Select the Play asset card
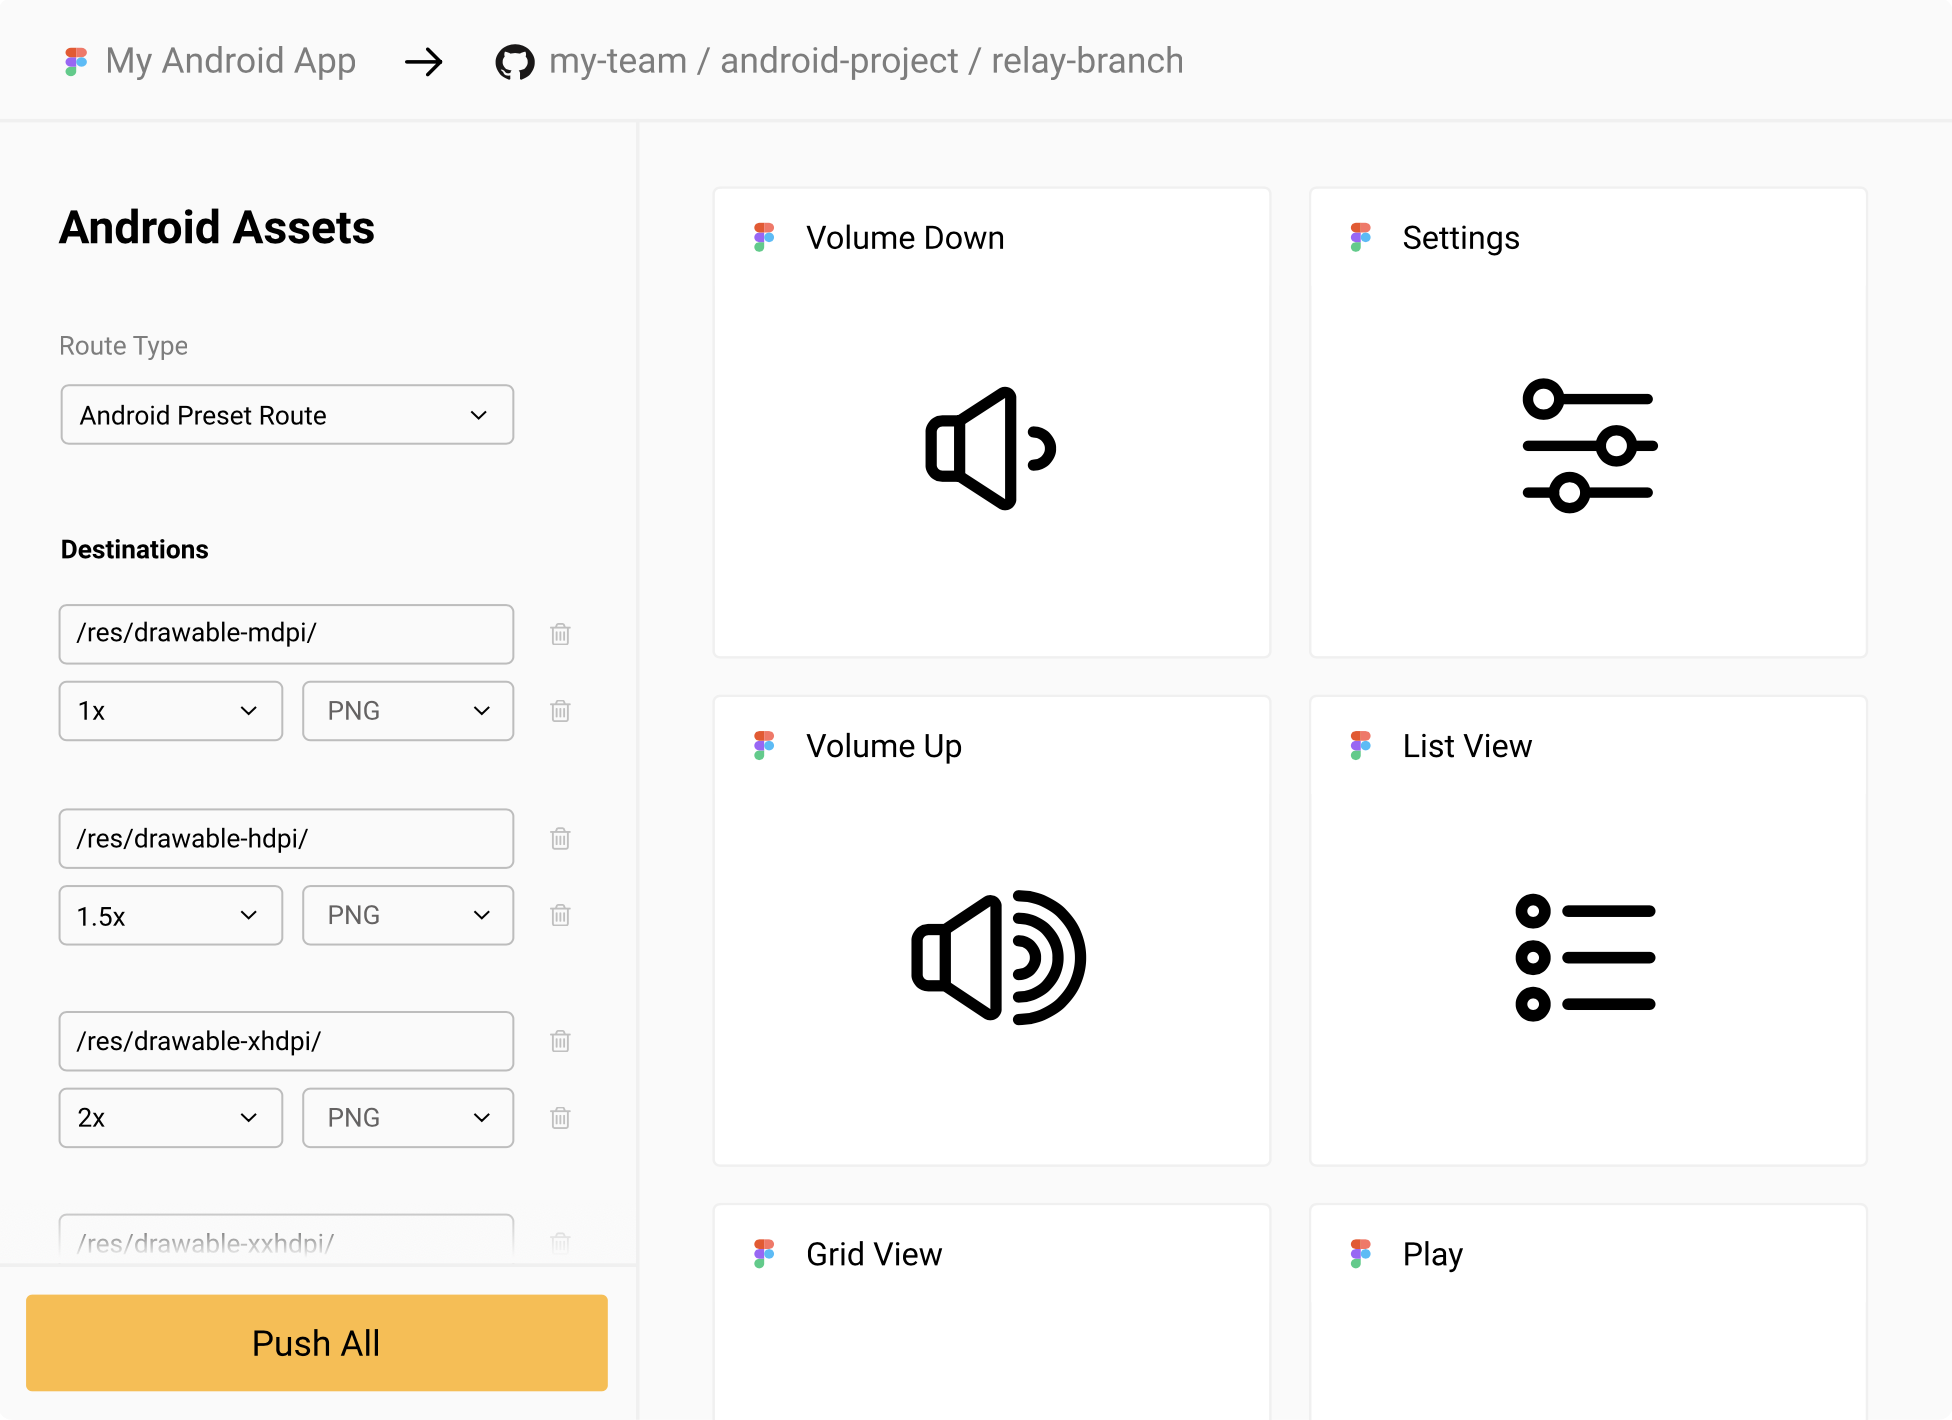This screenshot has height=1420, width=1952. click(1587, 1310)
